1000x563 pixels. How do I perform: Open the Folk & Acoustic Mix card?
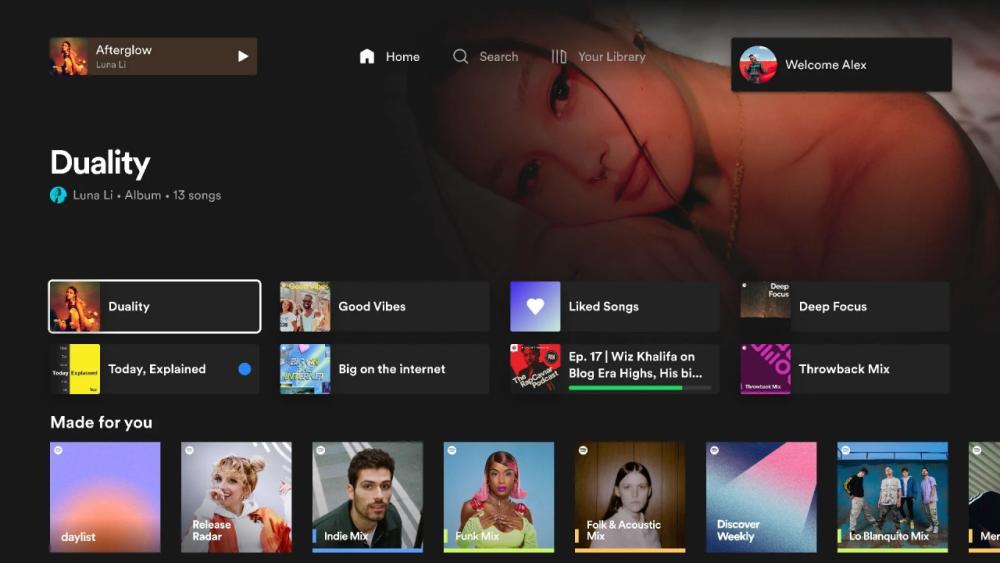click(x=630, y=497)
